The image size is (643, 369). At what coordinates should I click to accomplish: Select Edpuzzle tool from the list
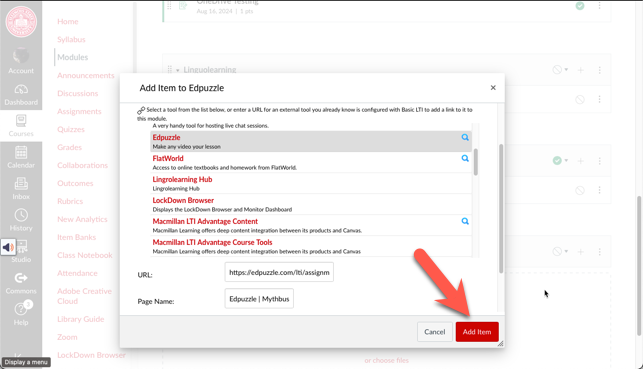tap(310, 141)
